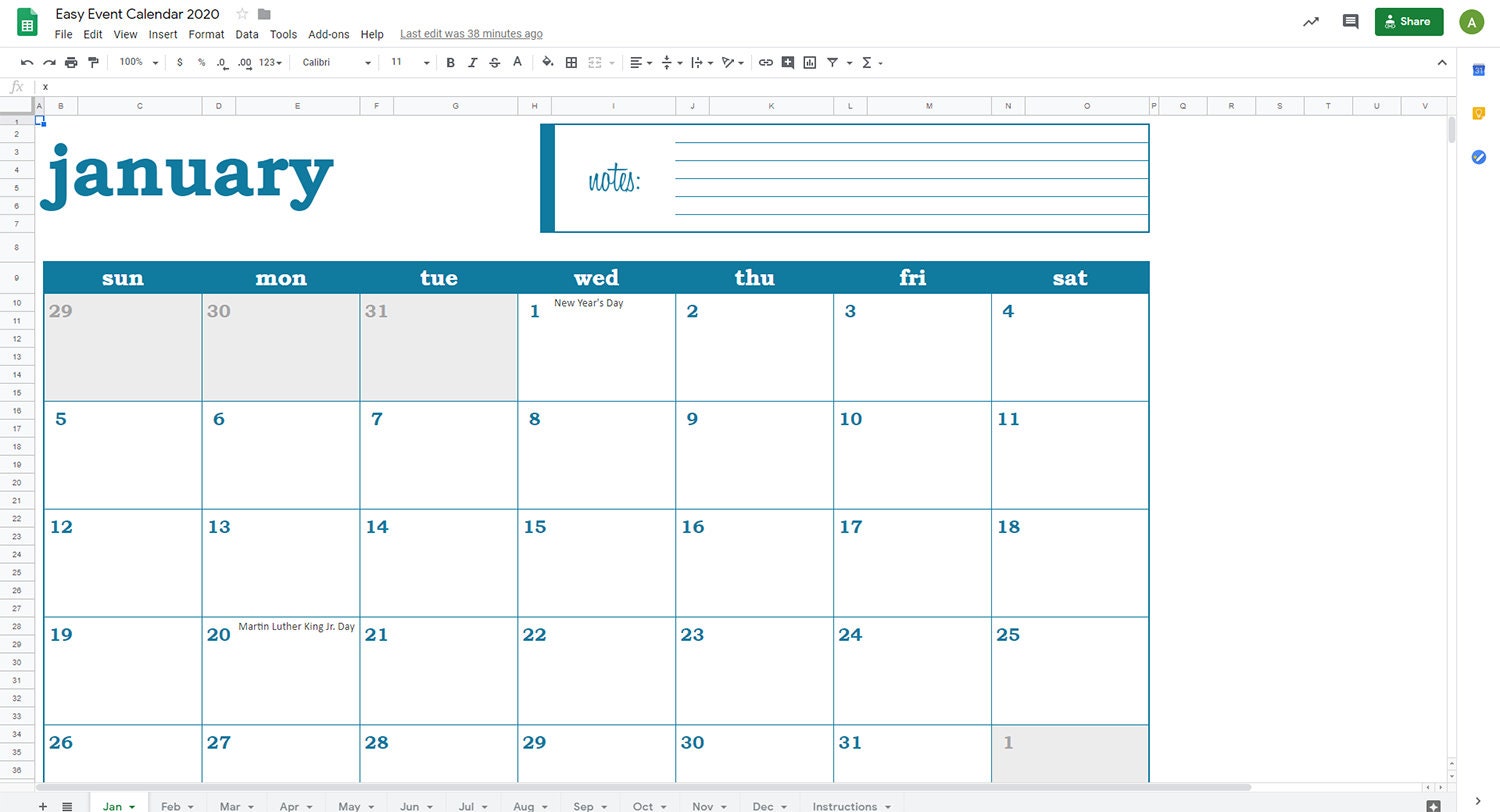Open the Google account avatar

(1471, 21)
